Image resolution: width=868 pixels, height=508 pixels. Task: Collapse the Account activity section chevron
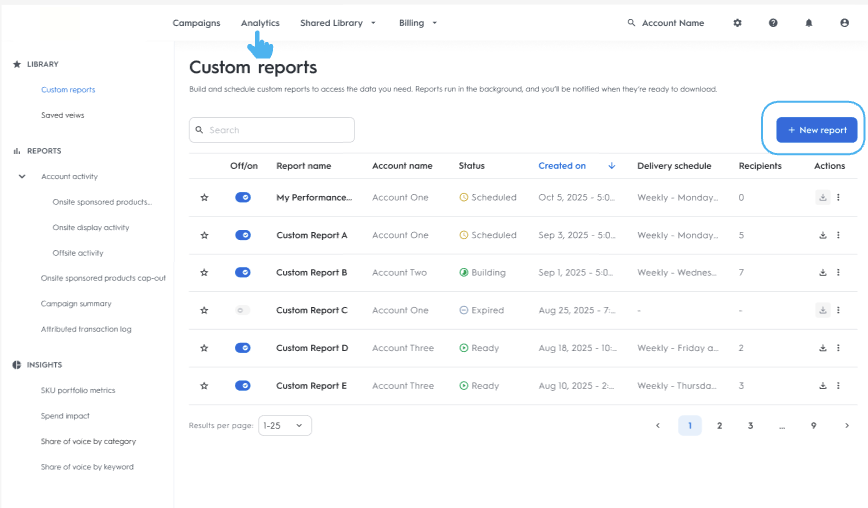point(22,177)
